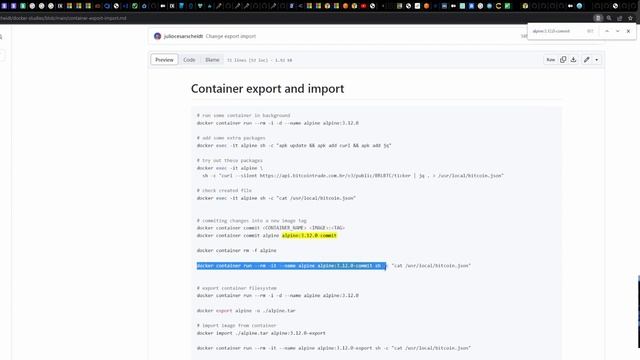Click 'docker export alpine -o ./alpine.tar' line
Viewport: 640px width, 360px height.
(x=246, y=311)
